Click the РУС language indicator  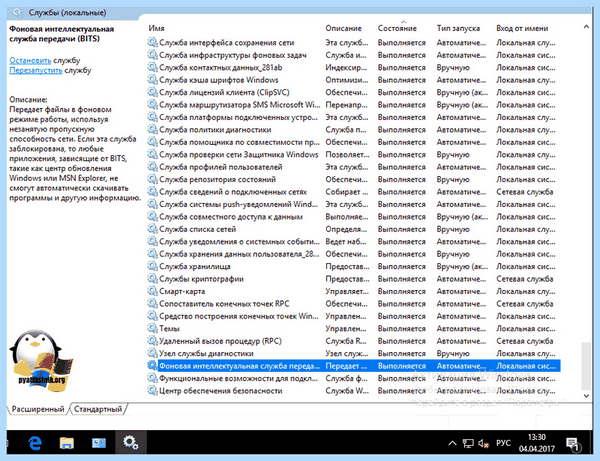(x=503, y=443)
